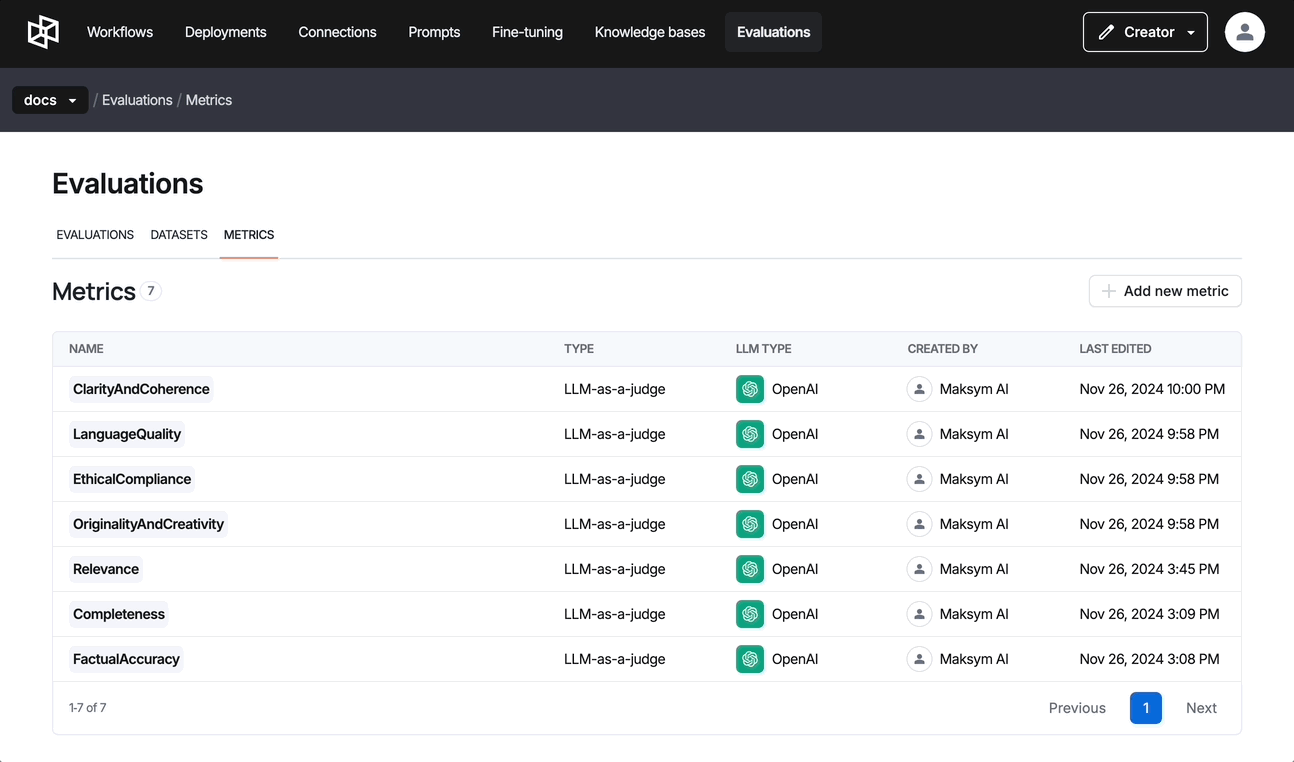Expand the Creator mode dropdown
Screen dimensions: 1294x762
point(1145,32)
